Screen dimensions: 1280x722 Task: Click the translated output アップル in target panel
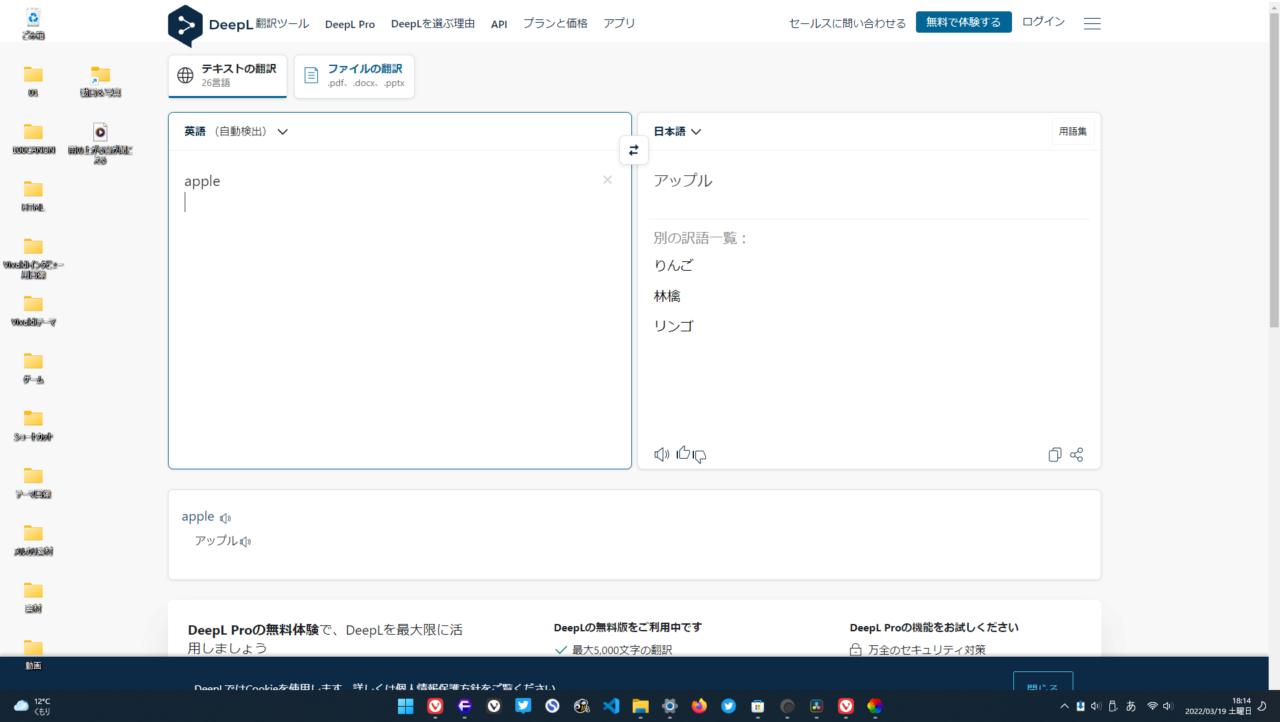pos(683,181)
